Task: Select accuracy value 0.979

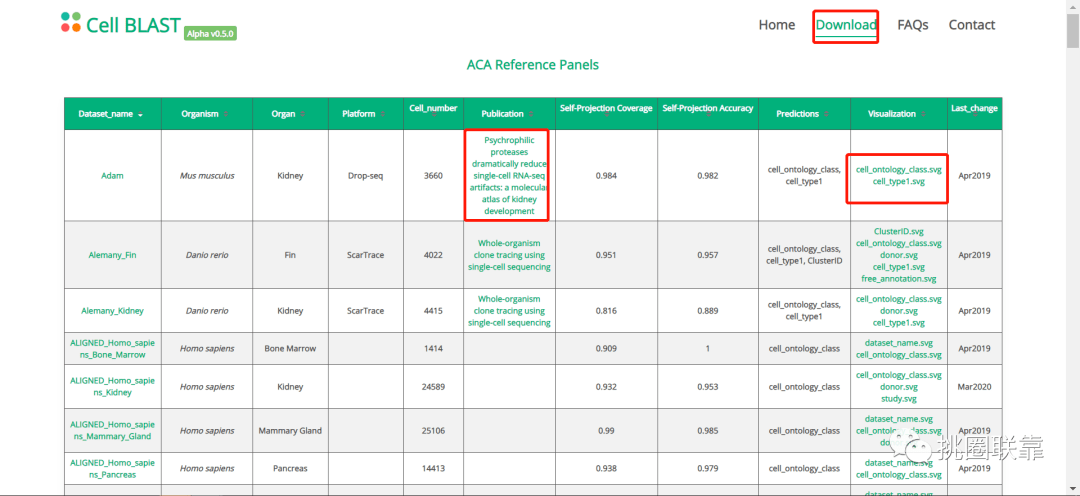Action: pos(707,468)
